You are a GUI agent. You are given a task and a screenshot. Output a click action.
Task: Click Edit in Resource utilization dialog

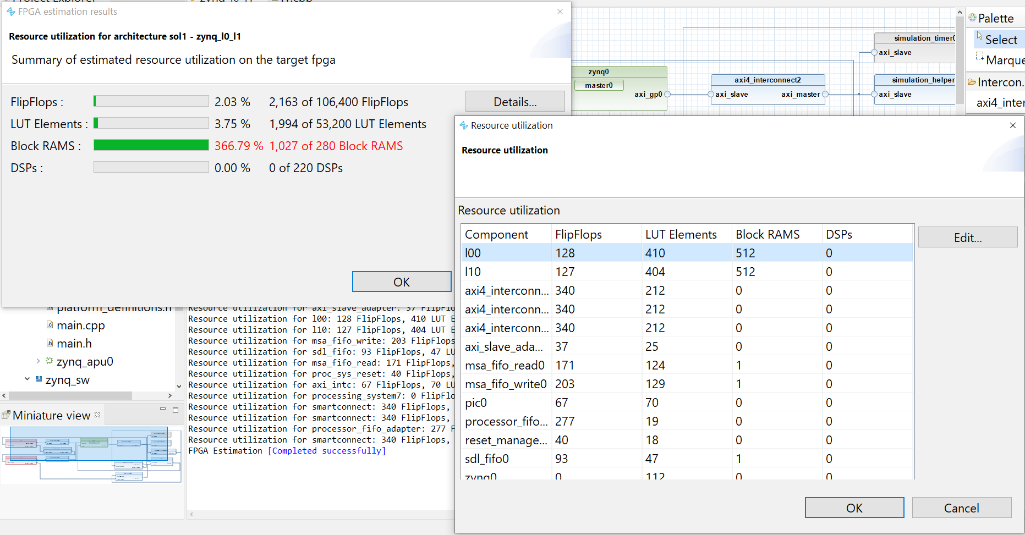coord(967,237)
